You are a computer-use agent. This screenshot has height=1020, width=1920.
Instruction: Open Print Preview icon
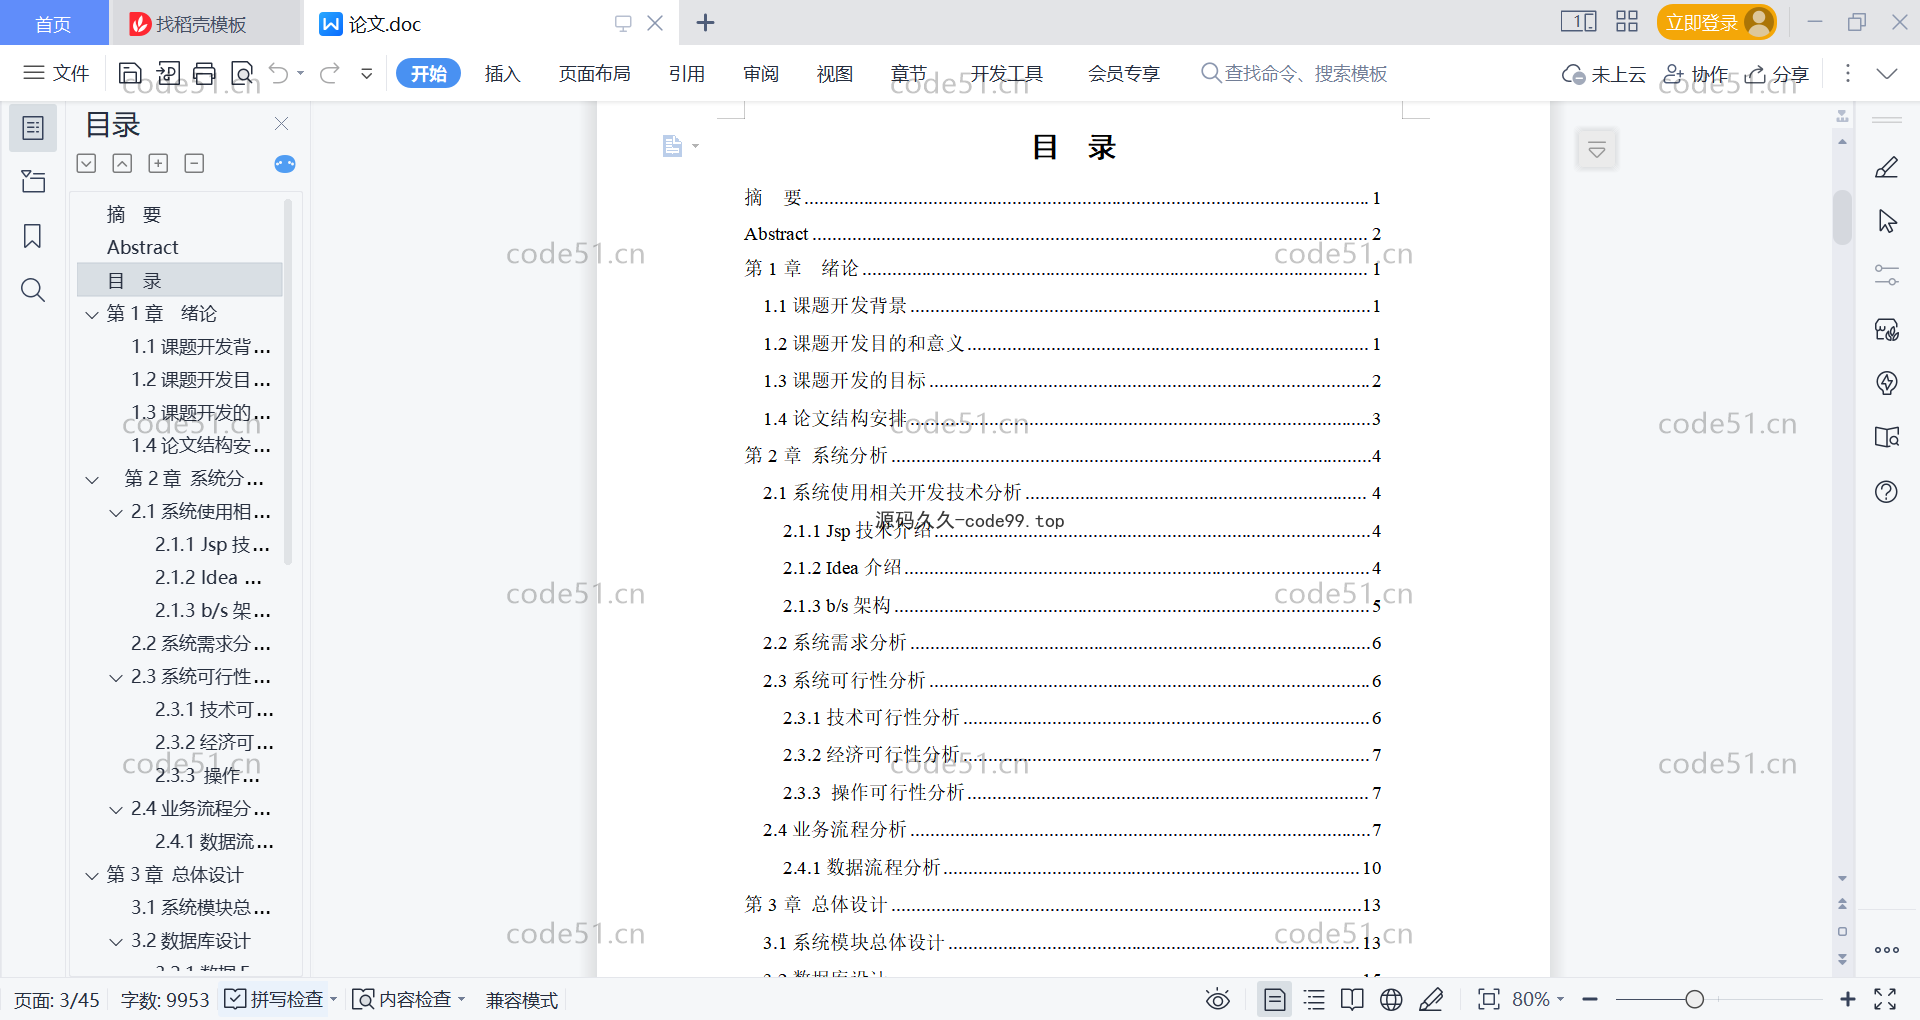[x=242, y=73]
